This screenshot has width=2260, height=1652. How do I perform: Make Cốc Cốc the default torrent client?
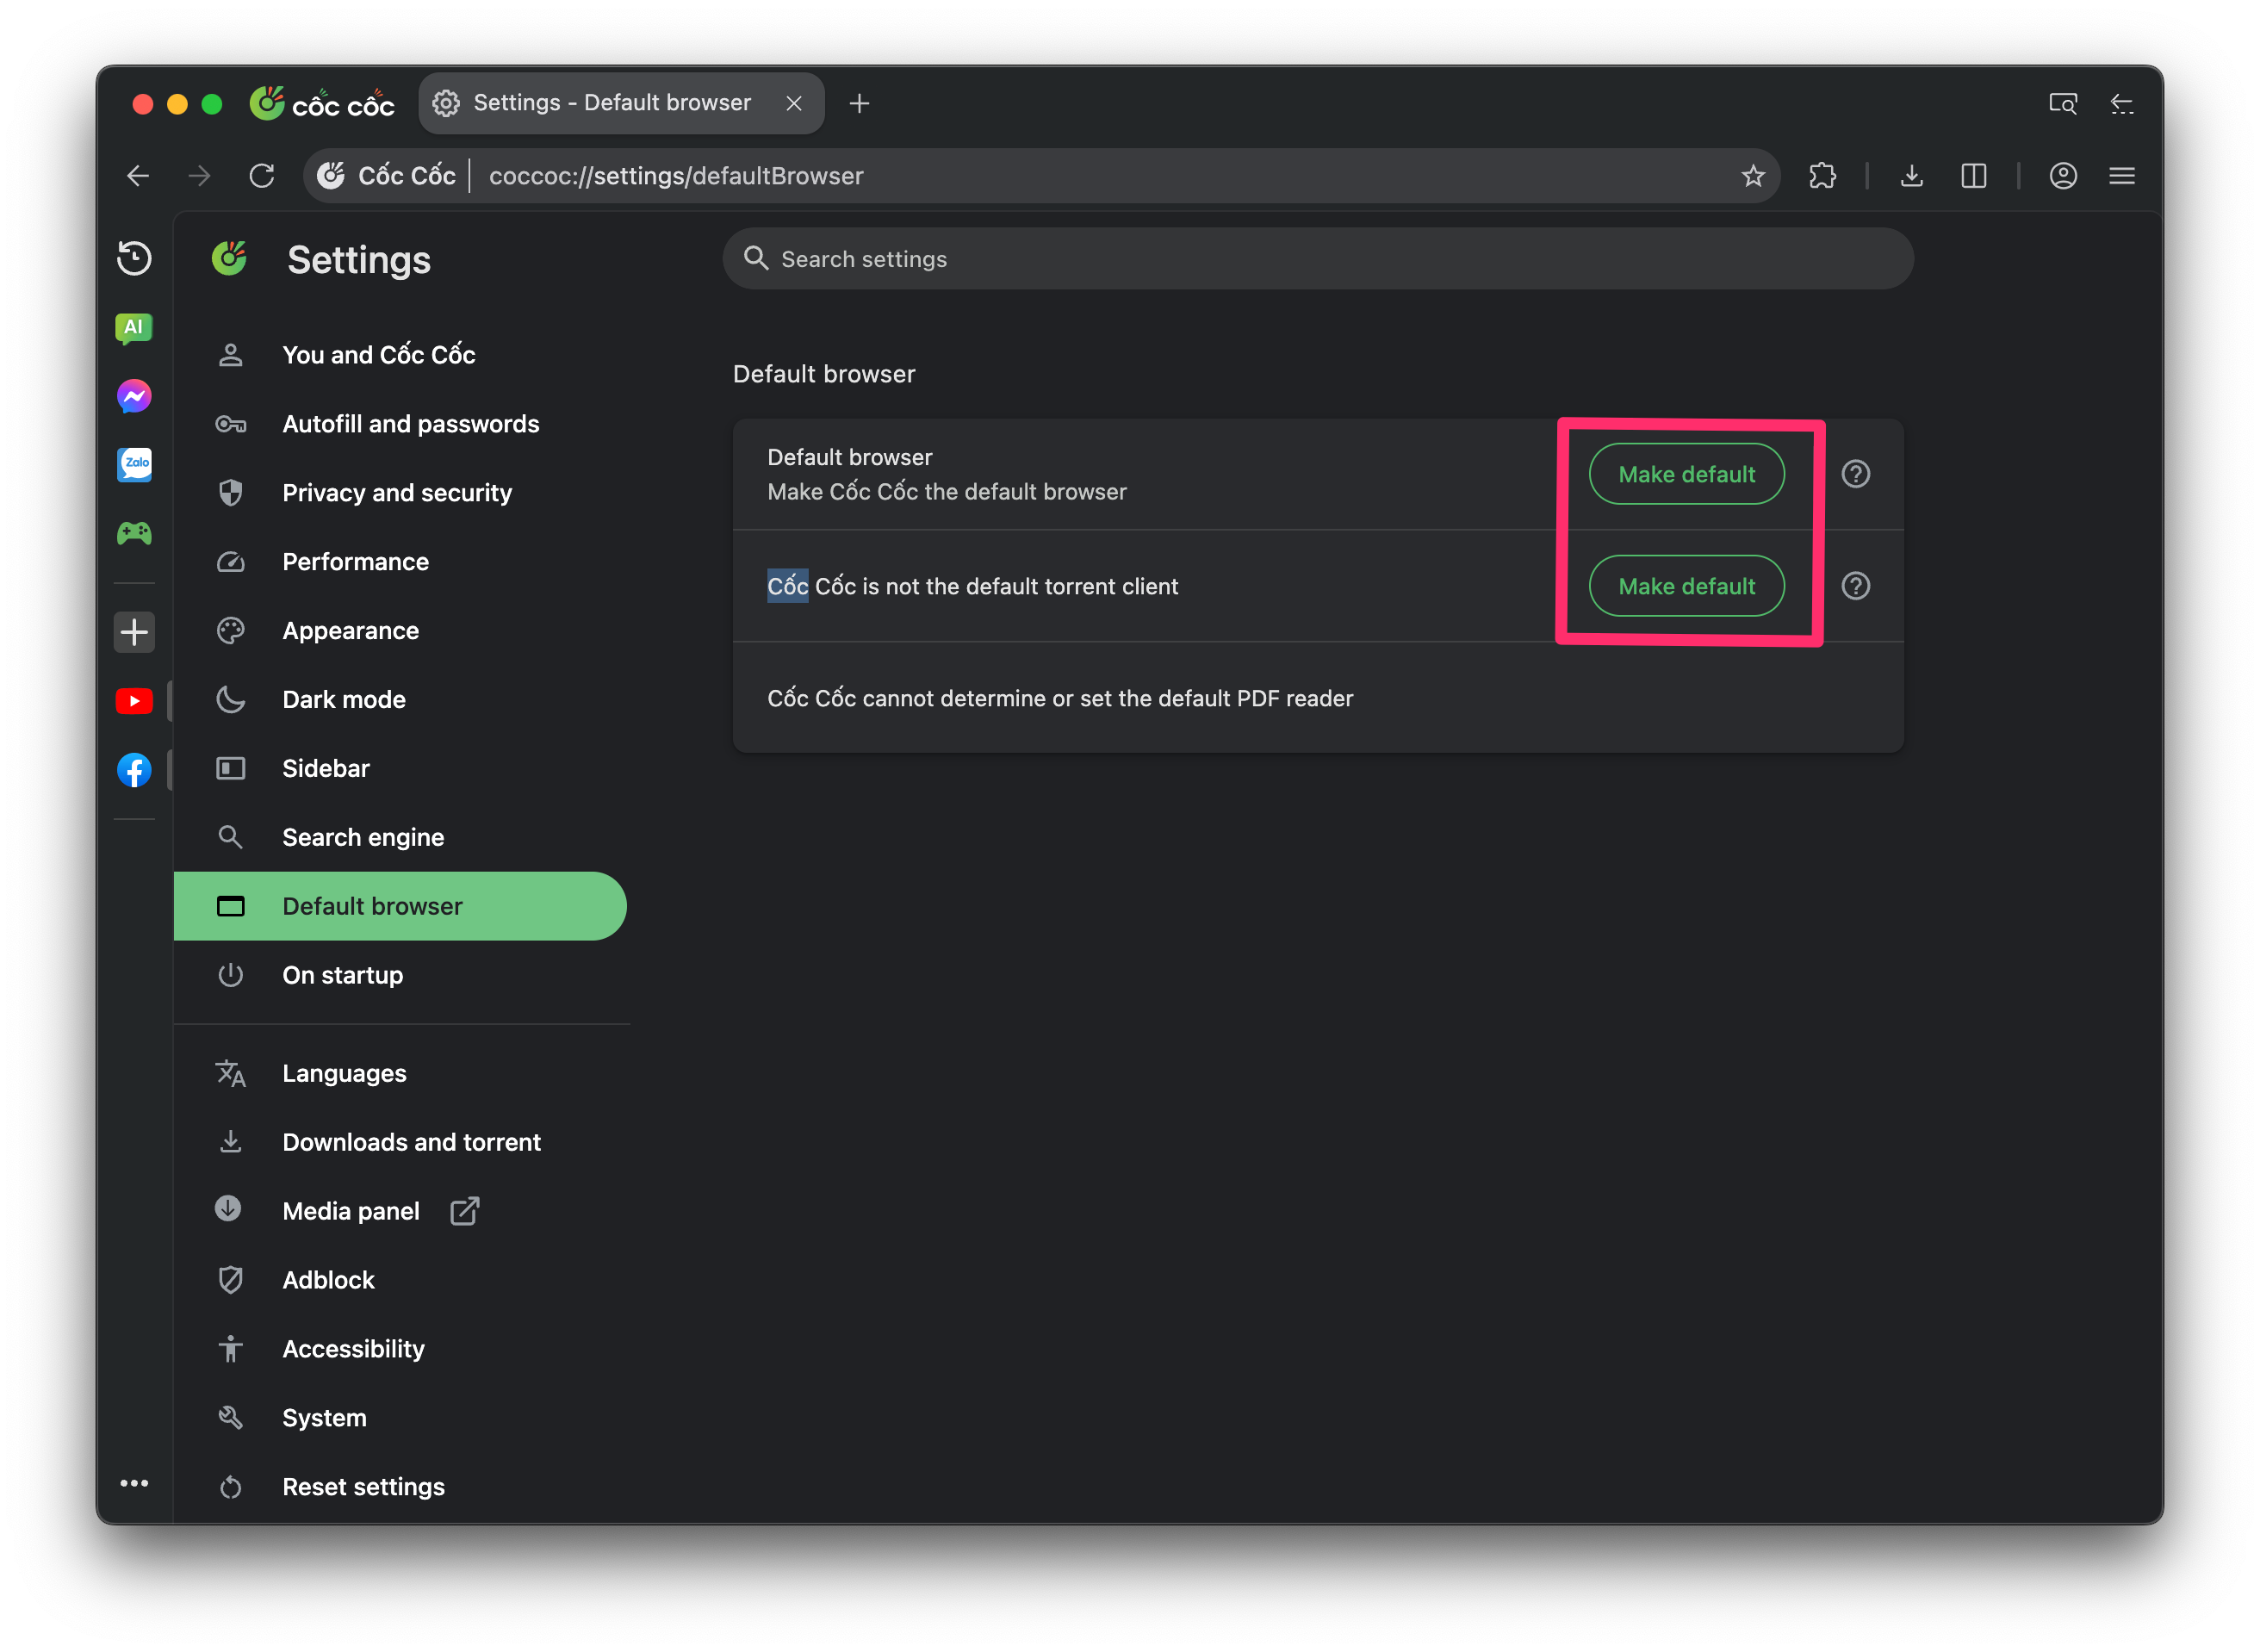1686,586
